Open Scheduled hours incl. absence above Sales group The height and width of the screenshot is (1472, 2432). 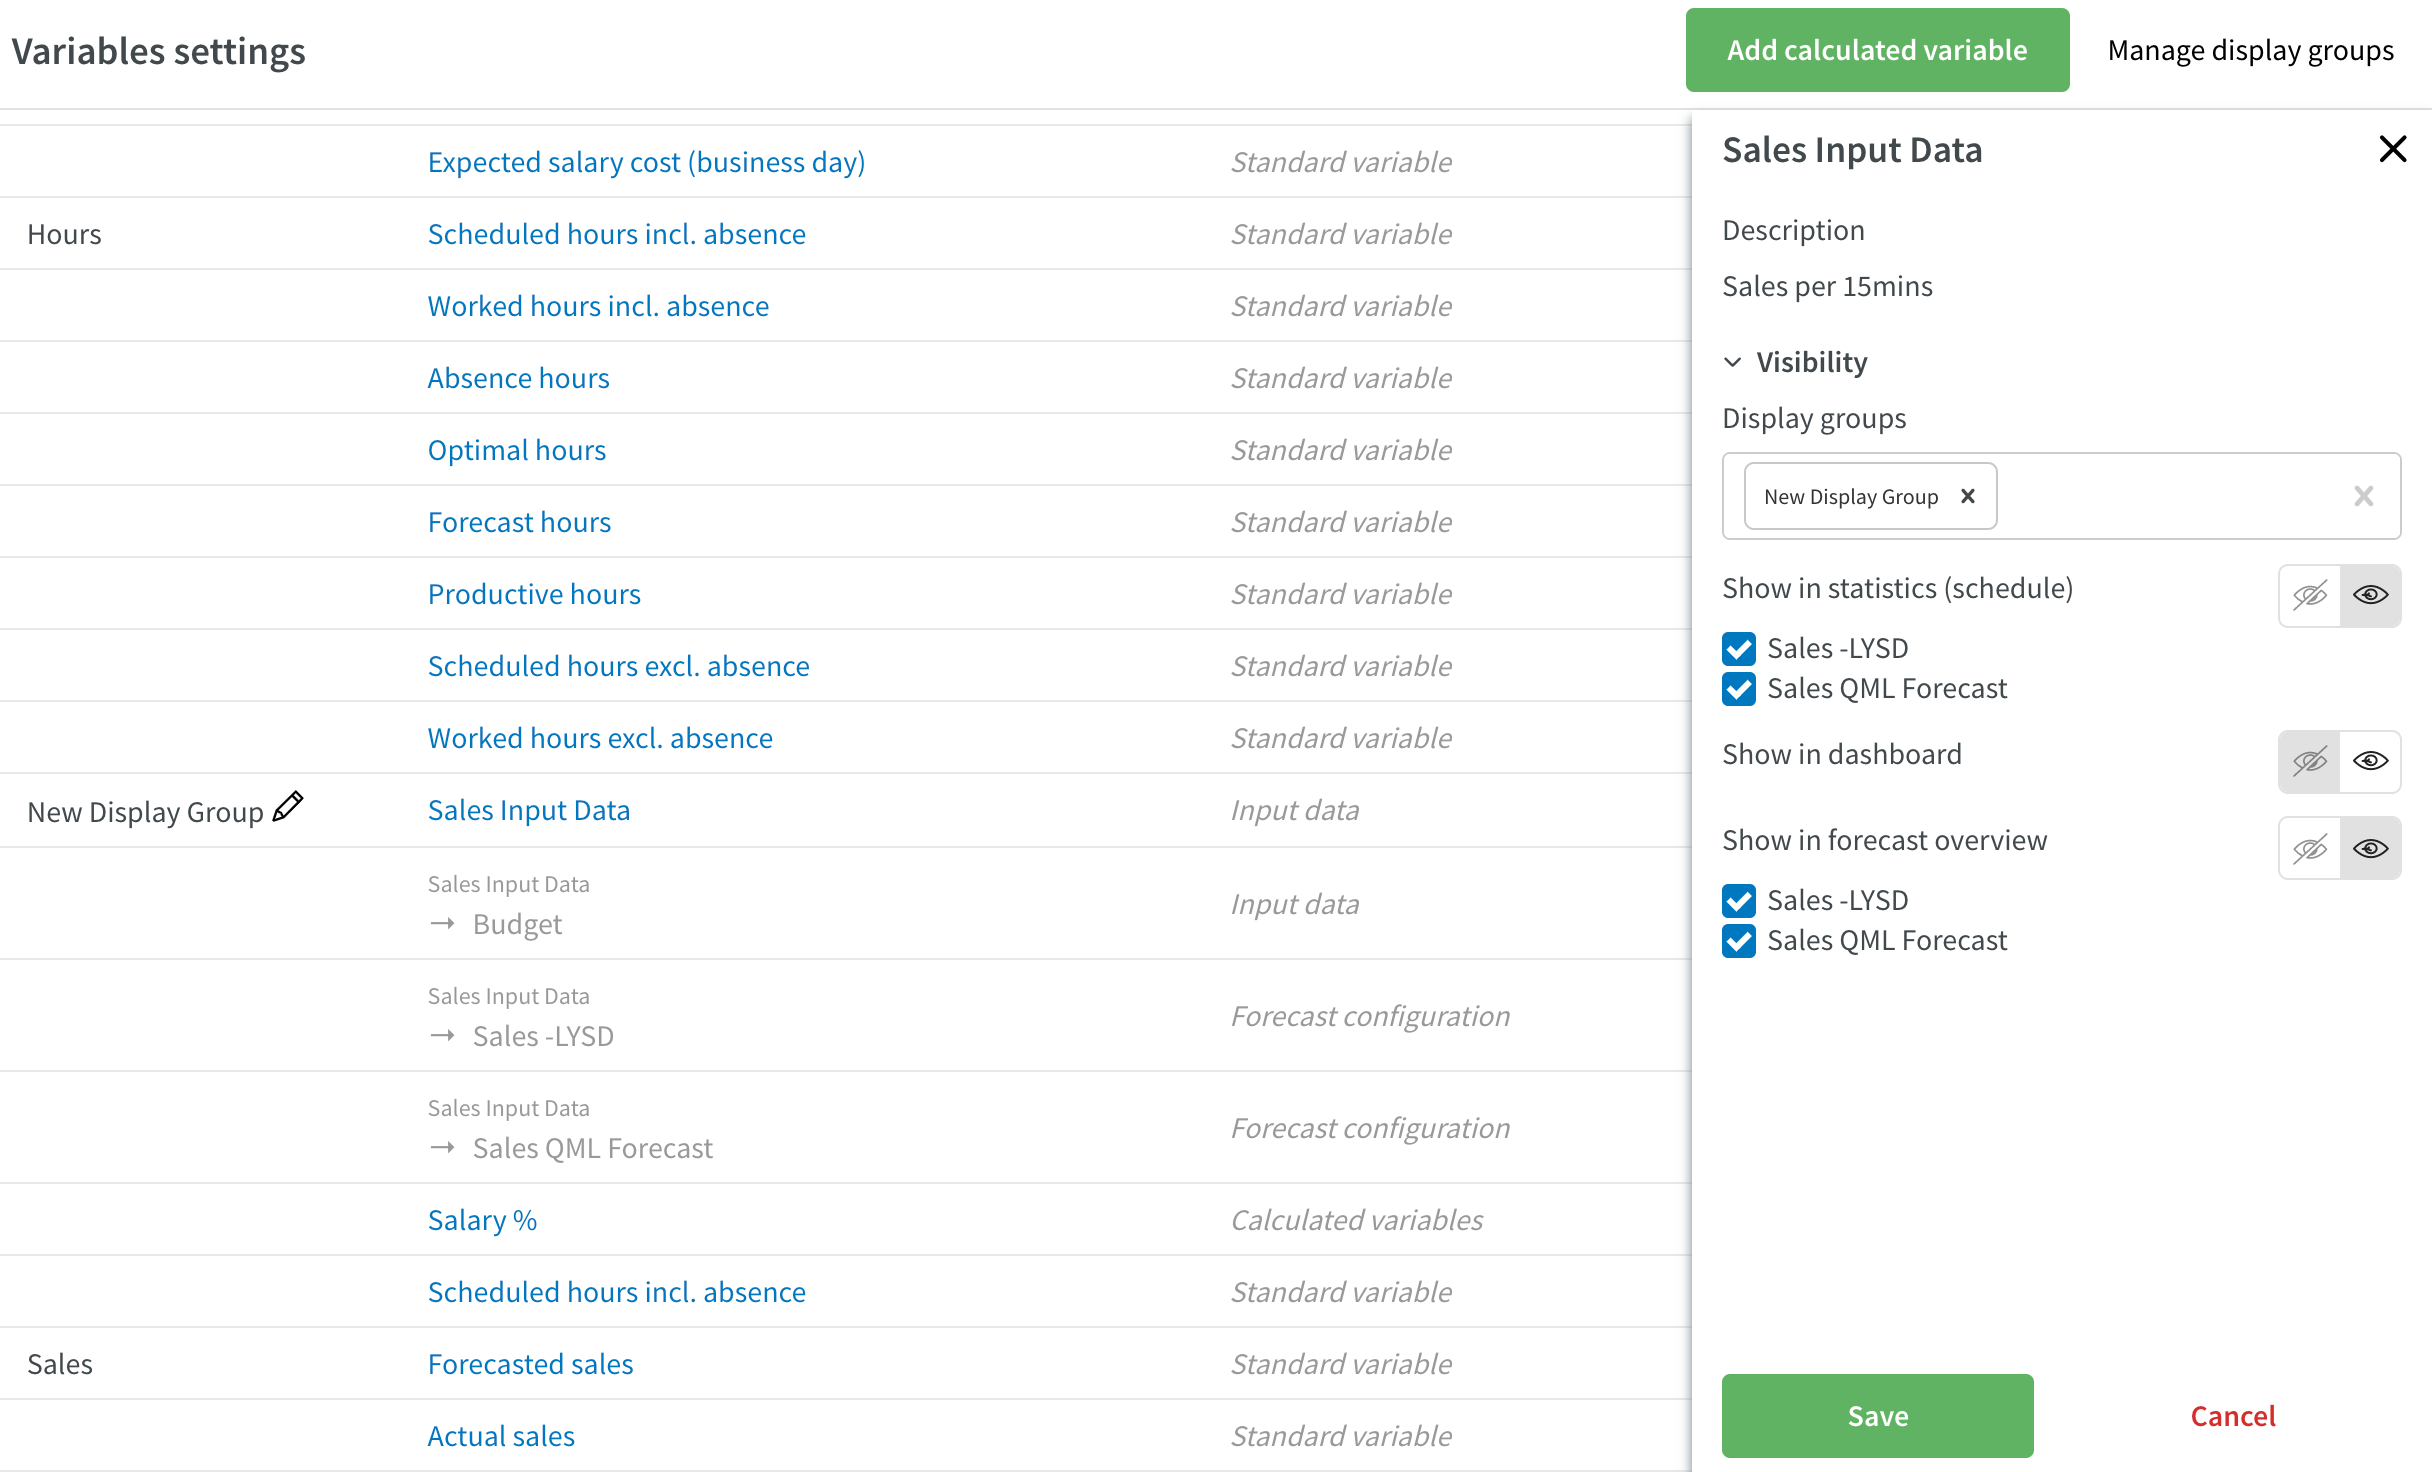tap(616, 1292)
